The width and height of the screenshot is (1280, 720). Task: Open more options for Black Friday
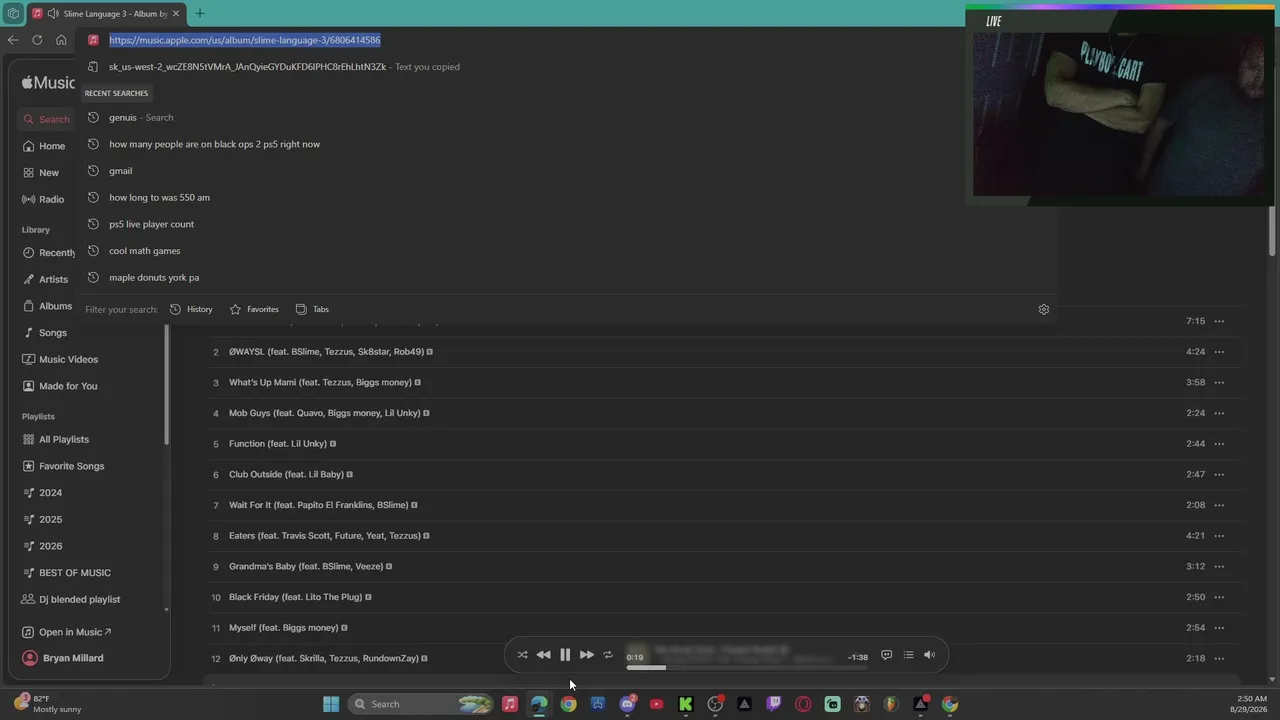point(1219,597)
